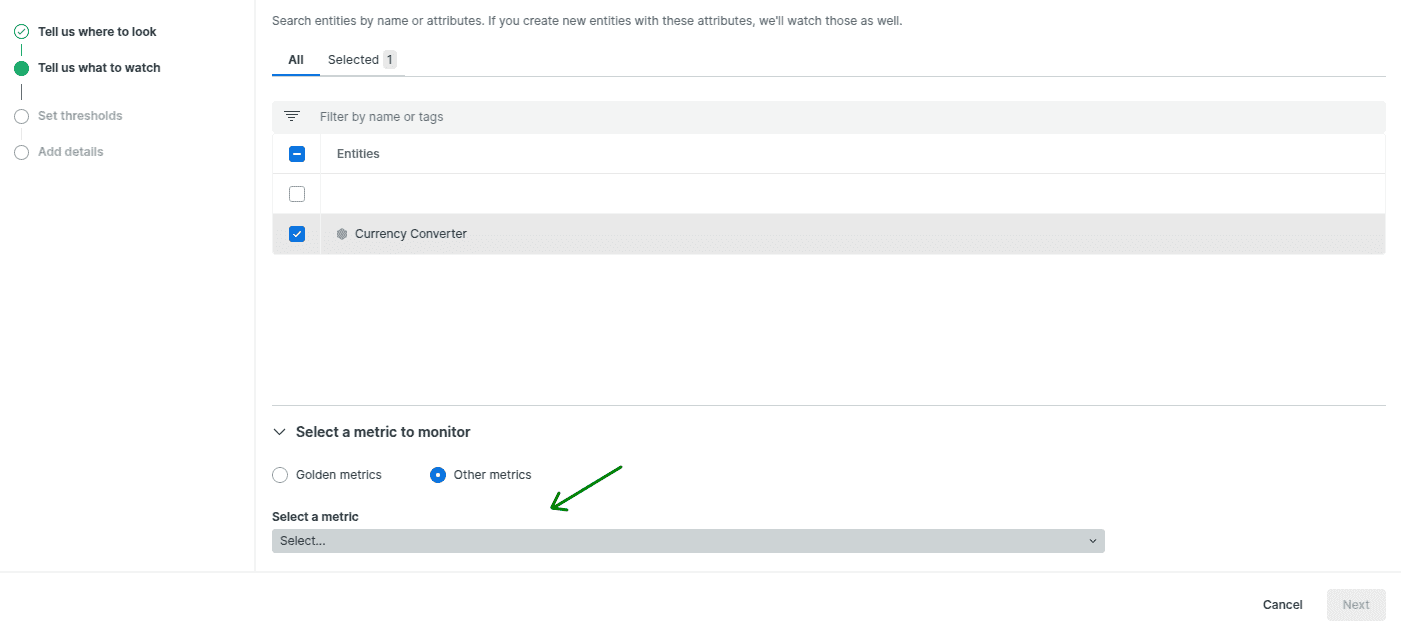Click the Set thresholds step circle
The image size is (1401, 632).
coord(21,116)
